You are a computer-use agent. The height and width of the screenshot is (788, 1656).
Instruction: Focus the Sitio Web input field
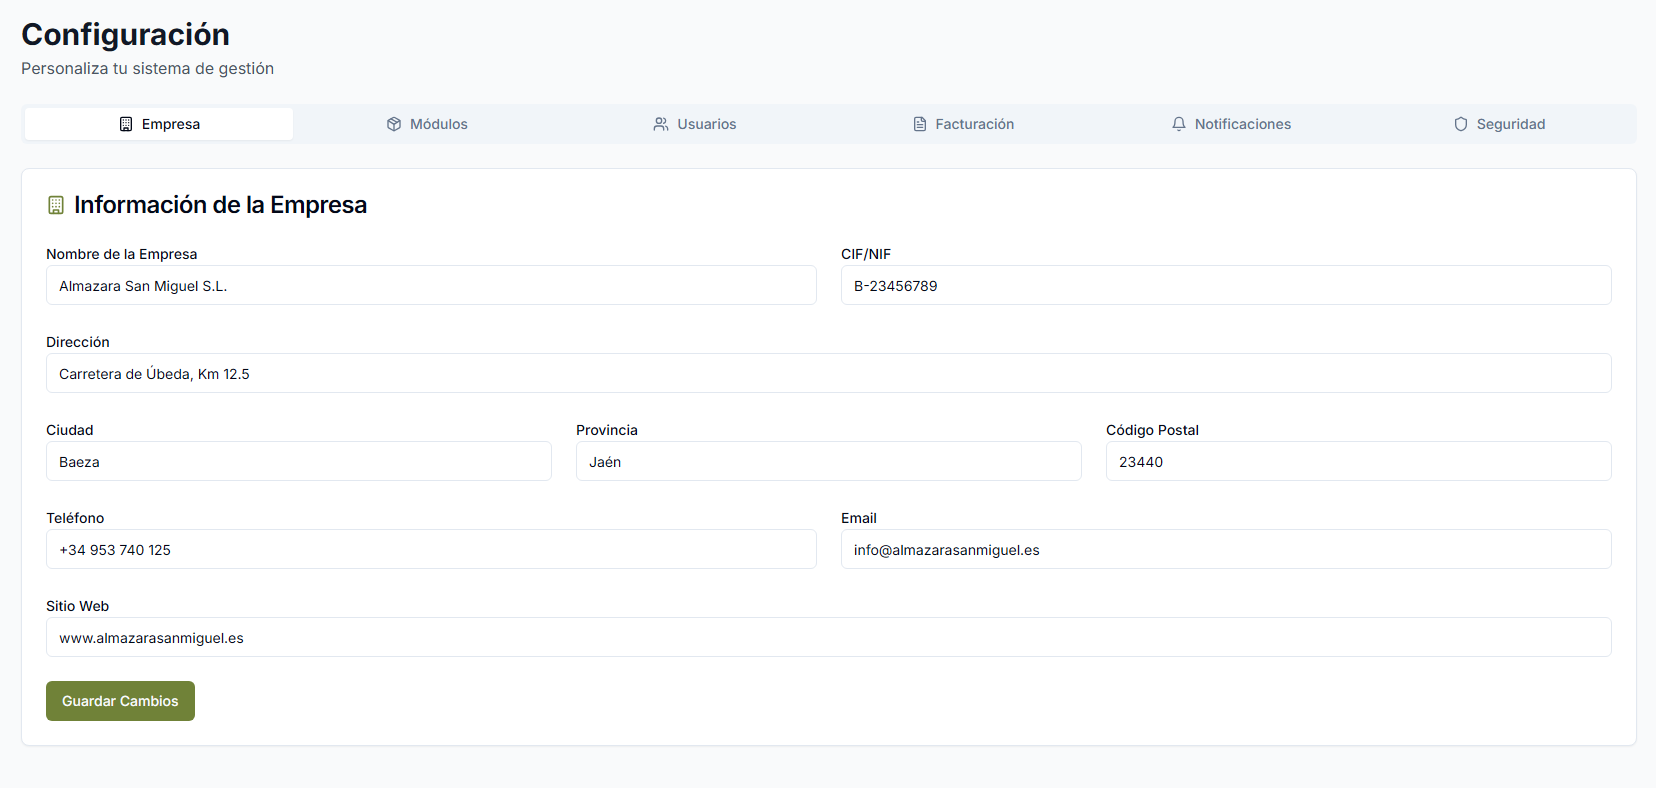(x=828, y=638)
